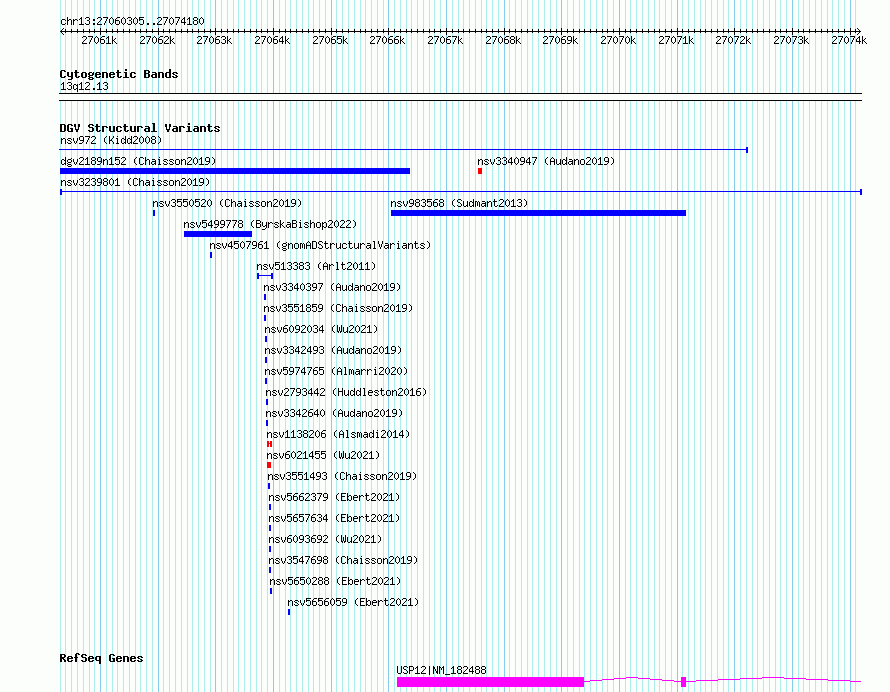This screenshot has height=692, width=890.
Task: Open nsv5974765 (Almarri2020) label
Action: [x=336, y=371]
